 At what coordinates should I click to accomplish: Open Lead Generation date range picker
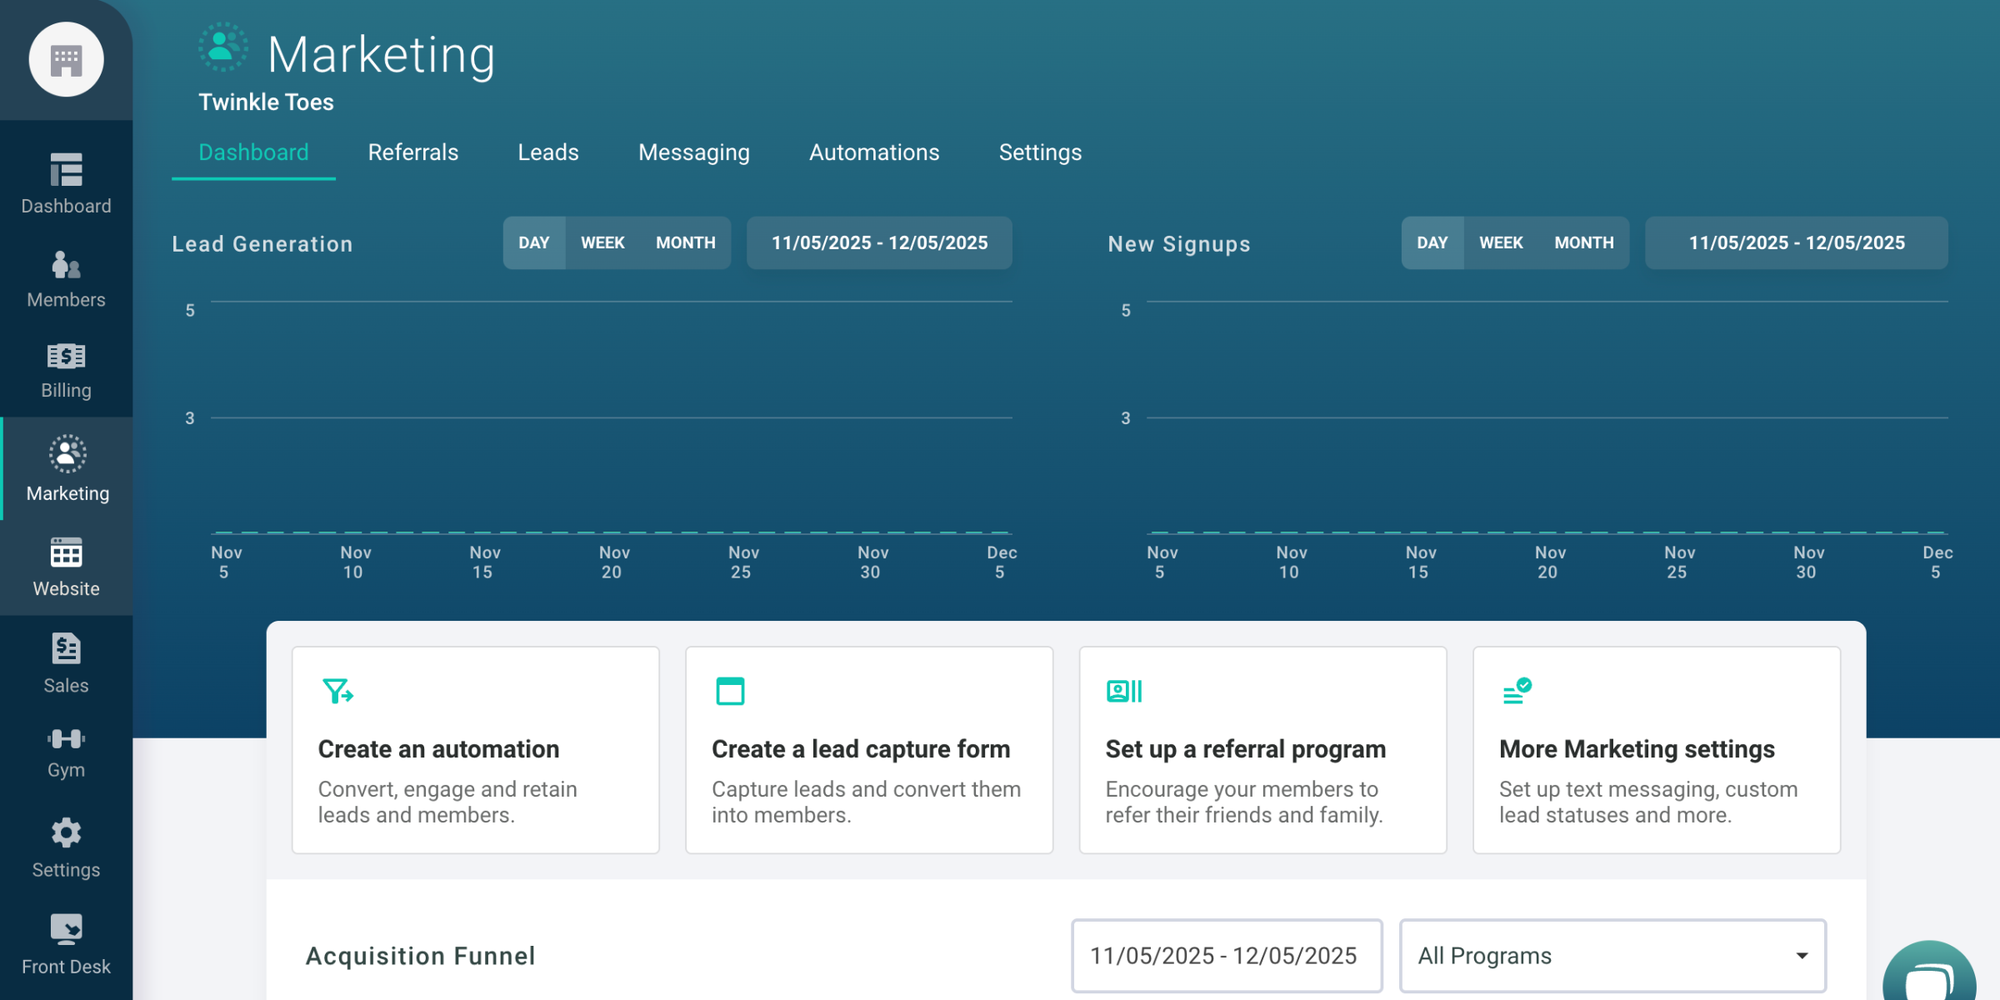(879, 242)
